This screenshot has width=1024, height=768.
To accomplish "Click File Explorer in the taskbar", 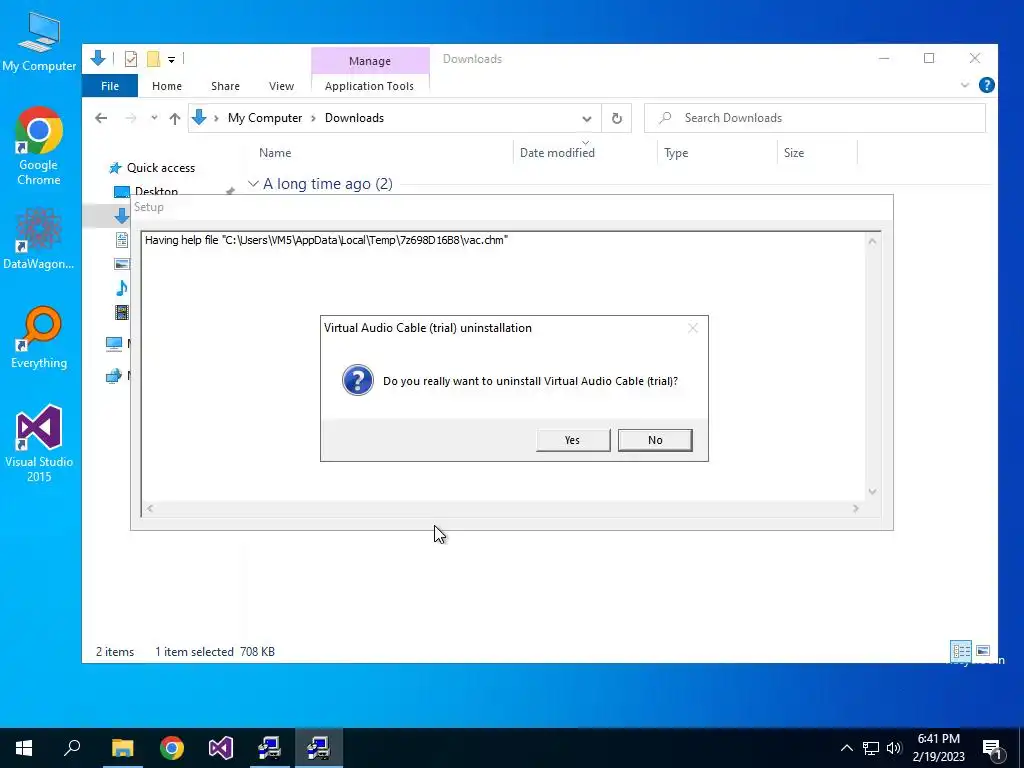I will click(x=122, y=748).
